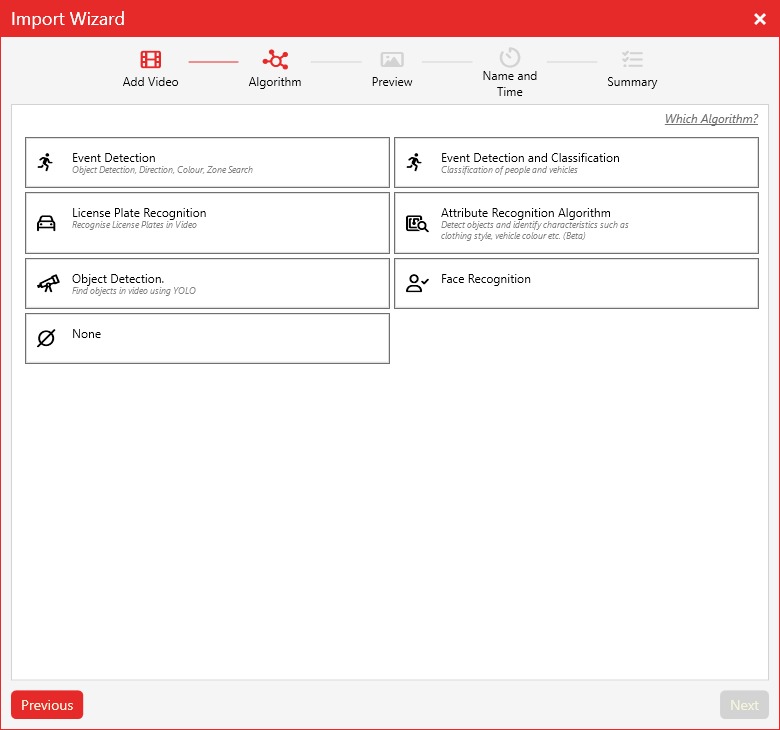Click the Preview picture icon

pos(392,60)
